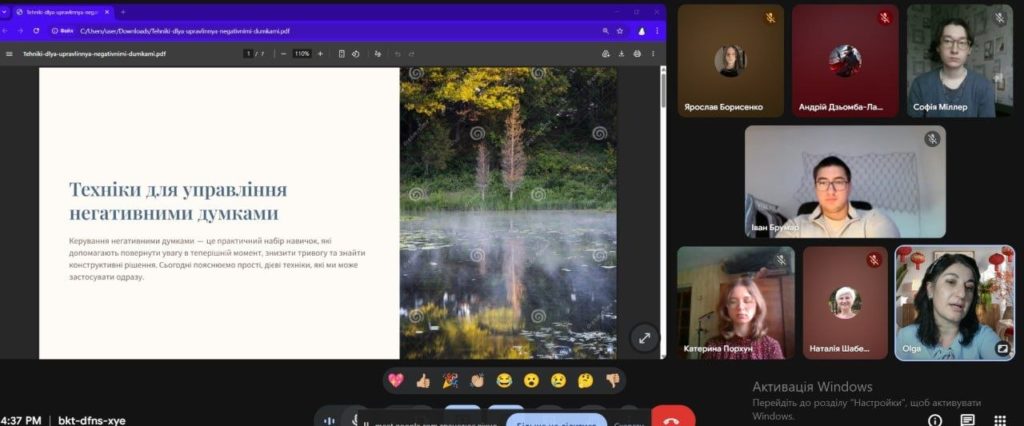The image size is (1024, 426).
Task: Click the fit to page icon
Action: pos(341,53)
